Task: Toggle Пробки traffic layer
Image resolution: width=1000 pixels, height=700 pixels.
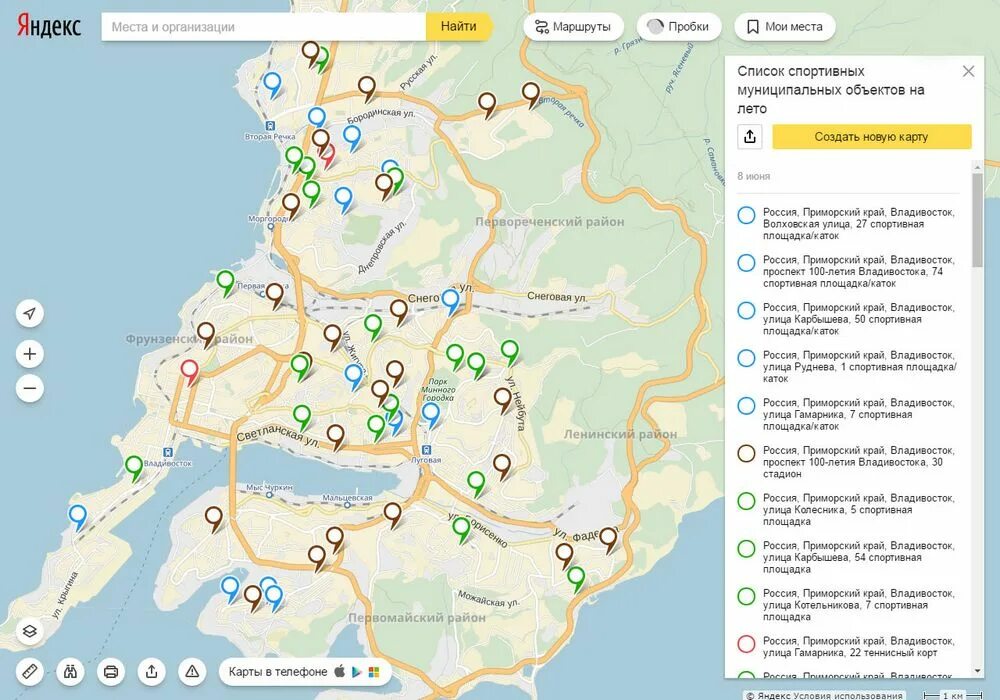Action: click(679, 27)
